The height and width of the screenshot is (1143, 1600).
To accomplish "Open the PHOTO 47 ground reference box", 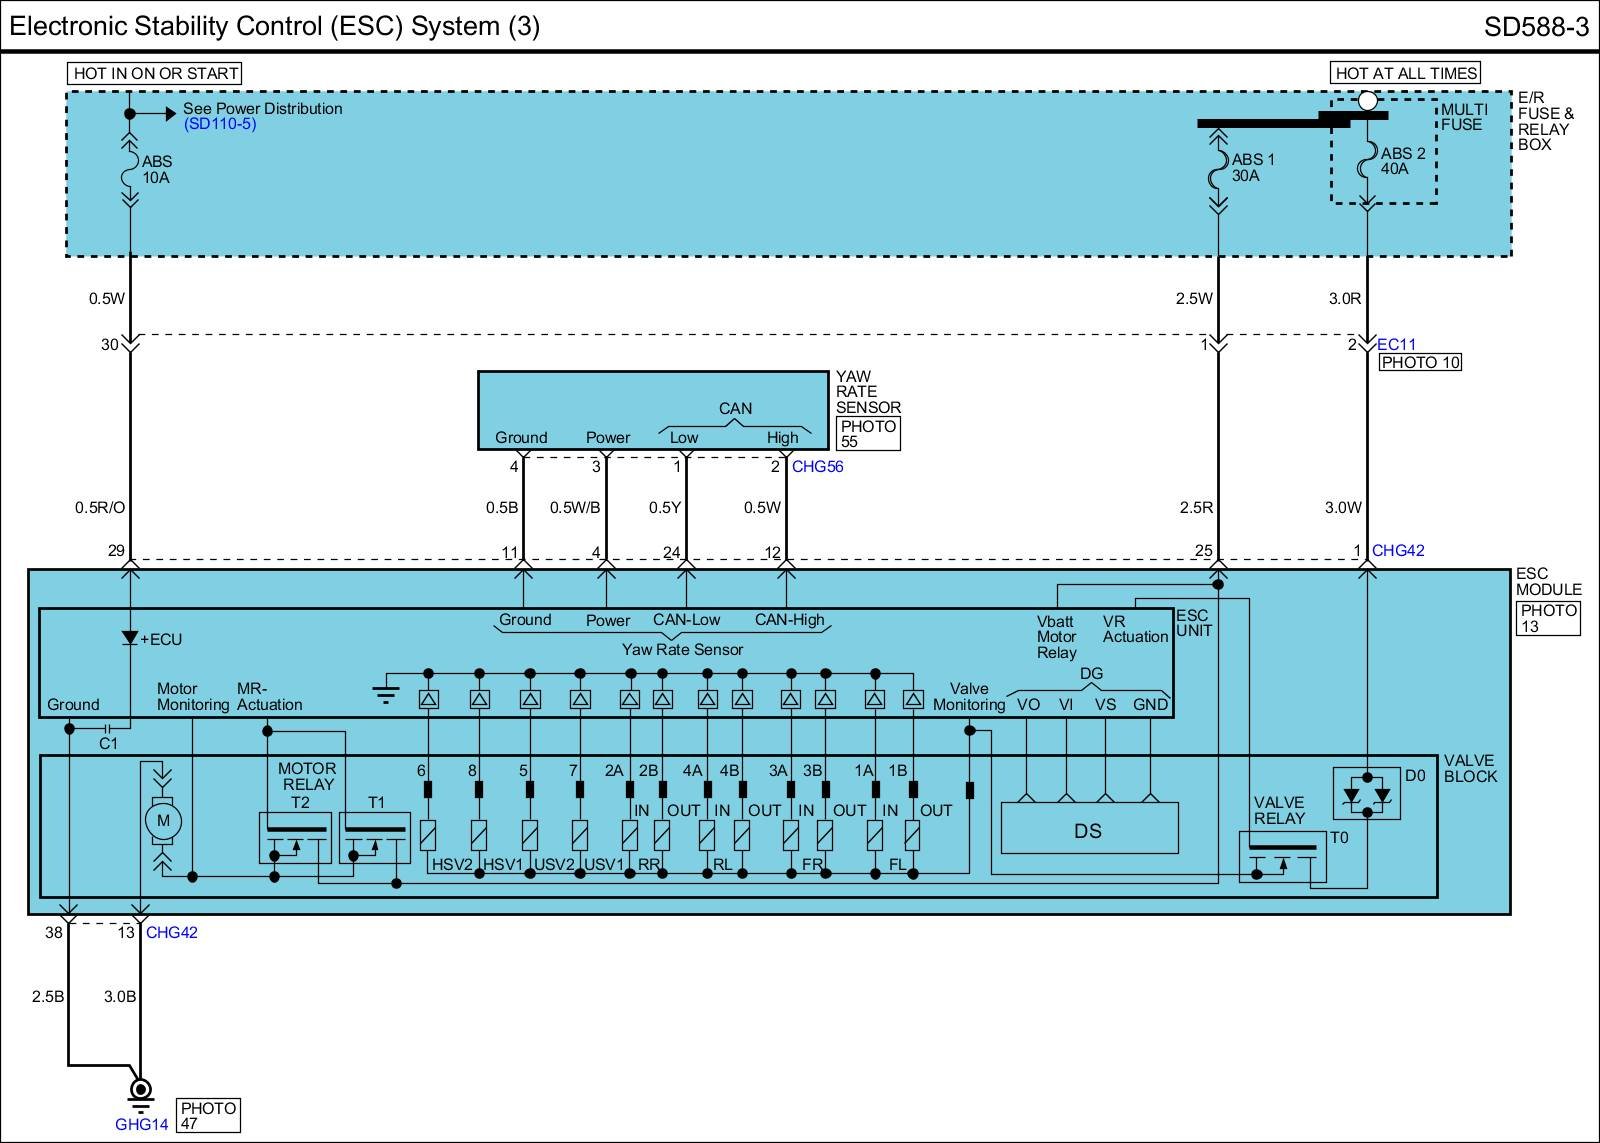I will 208,1115.
